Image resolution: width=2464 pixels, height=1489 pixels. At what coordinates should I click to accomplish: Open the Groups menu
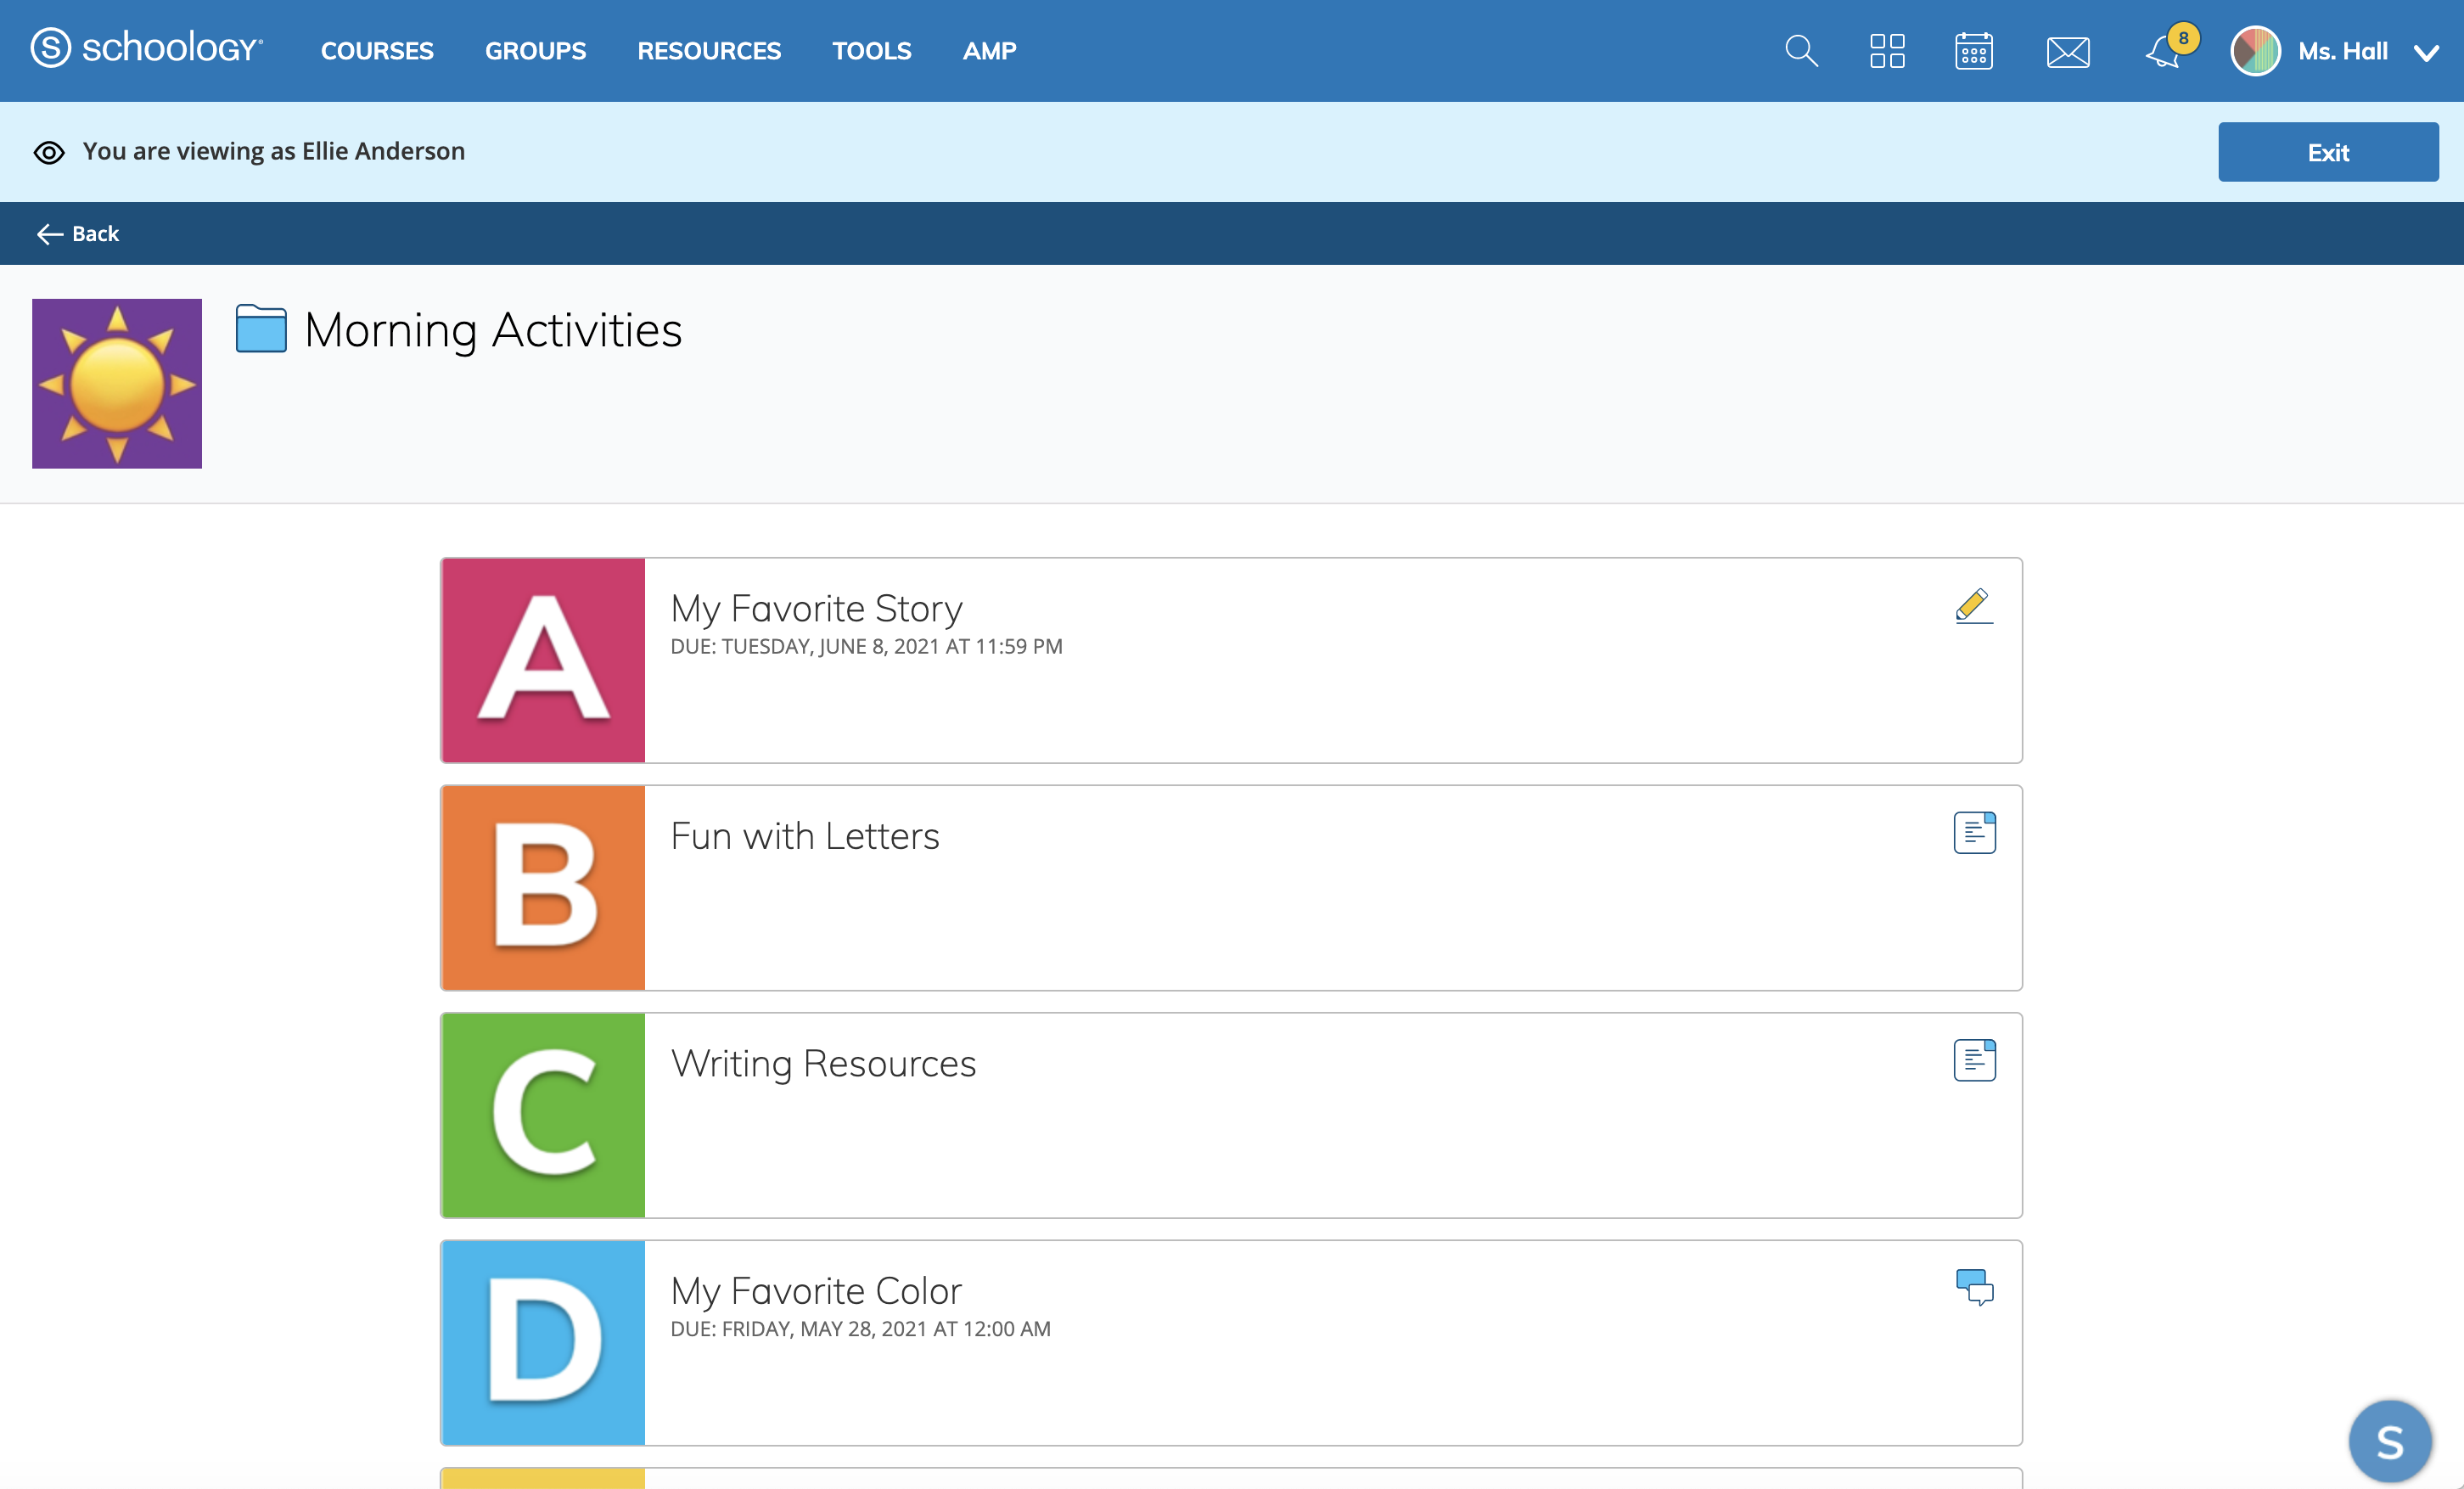coord(535,51)
